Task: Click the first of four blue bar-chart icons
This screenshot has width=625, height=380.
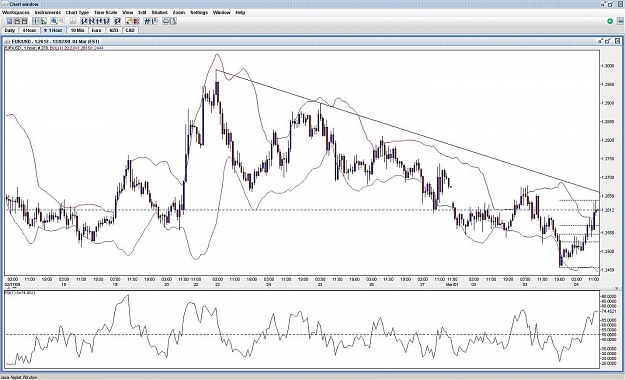Action: click(84, 21)
